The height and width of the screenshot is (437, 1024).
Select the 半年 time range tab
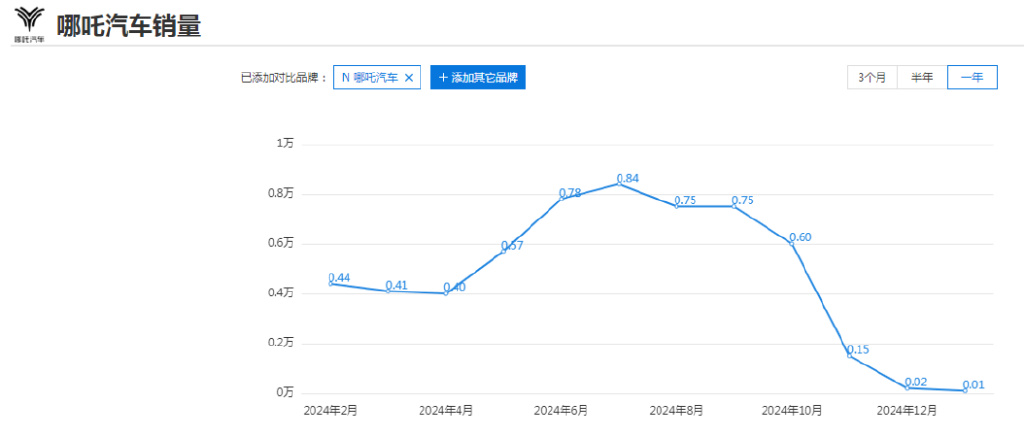922,78
